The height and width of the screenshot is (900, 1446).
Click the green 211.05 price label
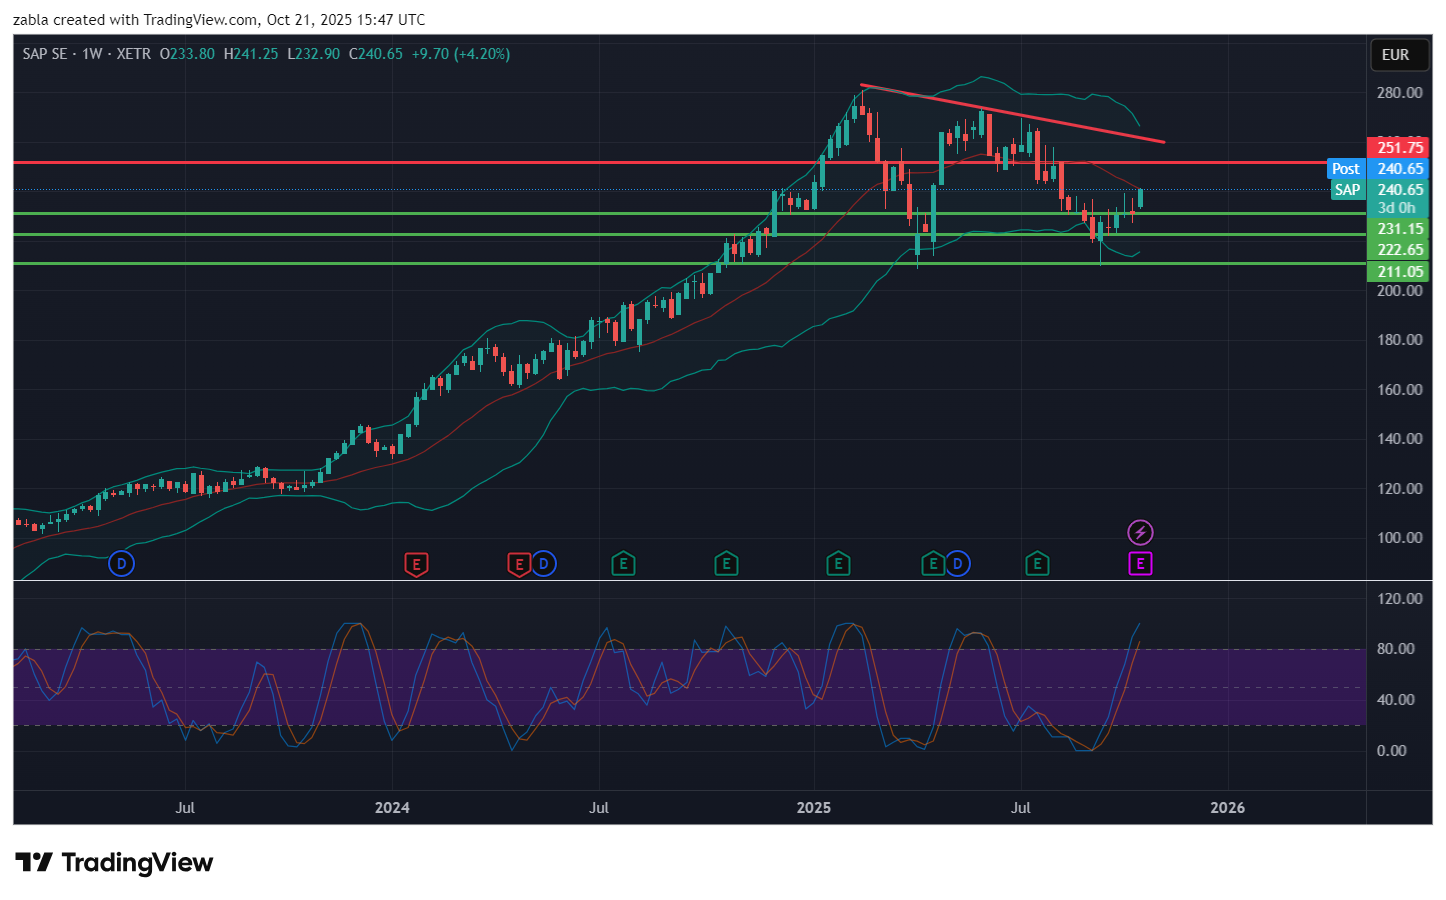(1398, 272)
